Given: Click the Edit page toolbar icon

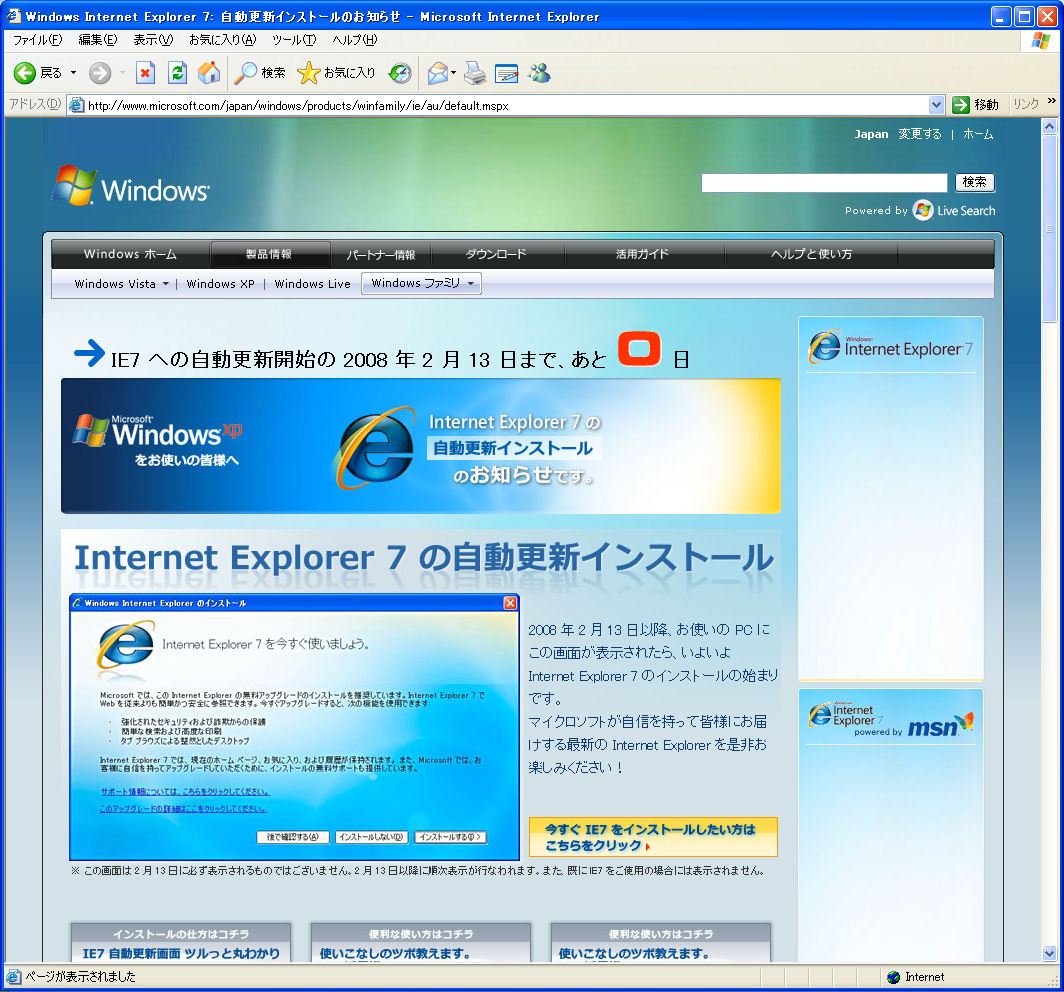Looking at the screenshot, I should coord(506,73).
